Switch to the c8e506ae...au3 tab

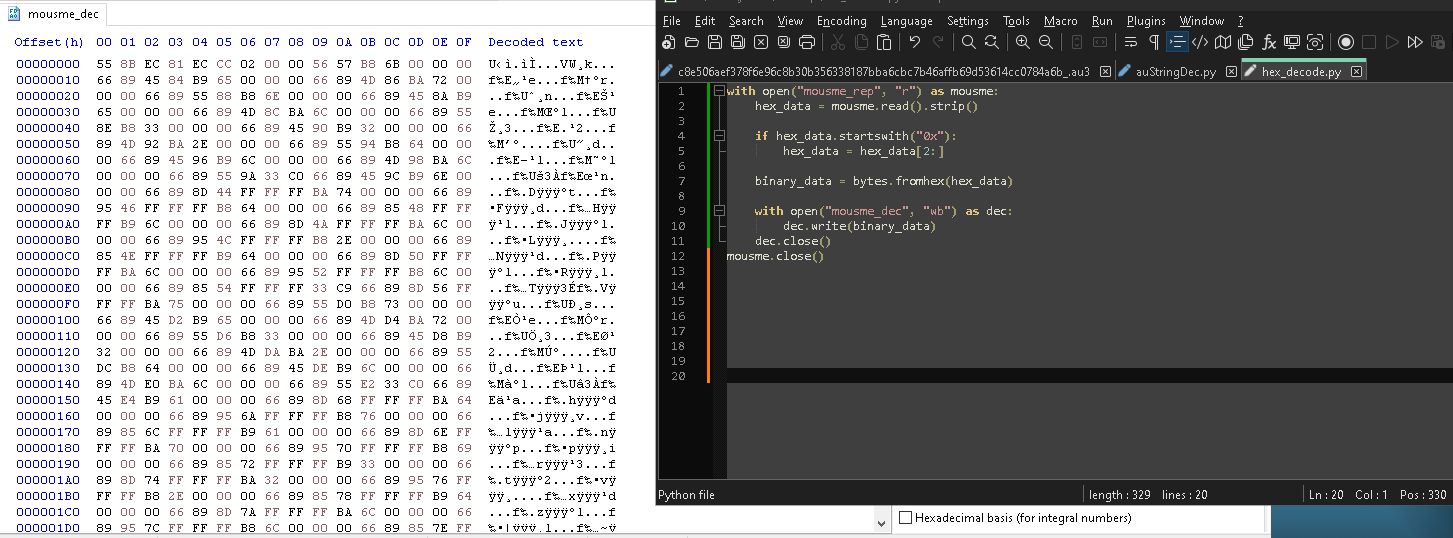point(885,72)
